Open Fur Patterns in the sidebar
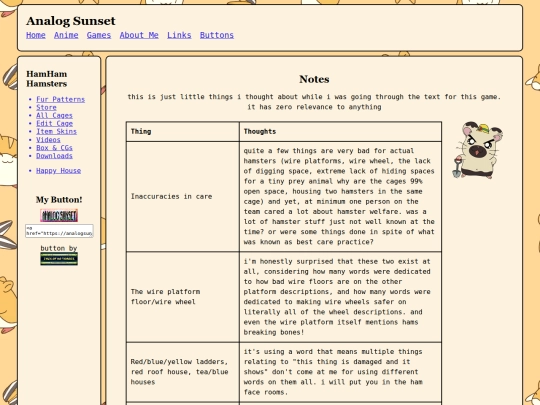This screenshot has width=540, height=405. click(61, 100)
